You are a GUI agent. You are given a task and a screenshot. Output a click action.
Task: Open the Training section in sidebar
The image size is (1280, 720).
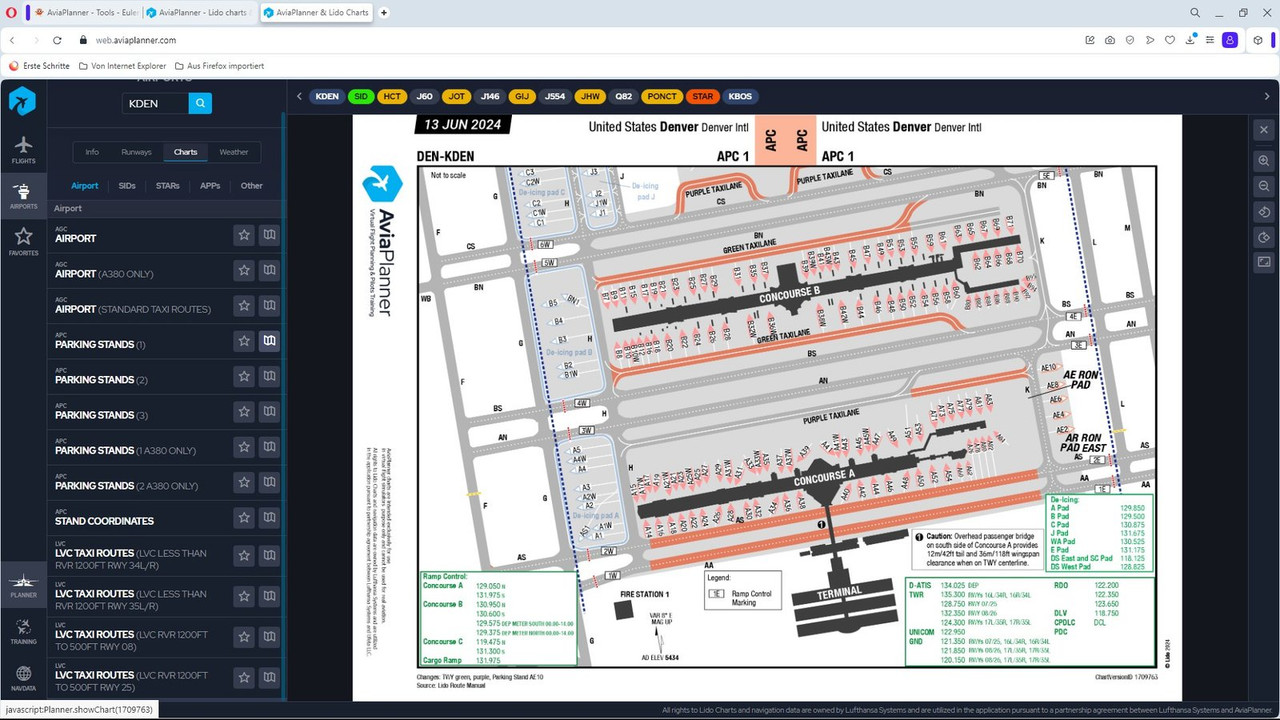click(23, 631)
